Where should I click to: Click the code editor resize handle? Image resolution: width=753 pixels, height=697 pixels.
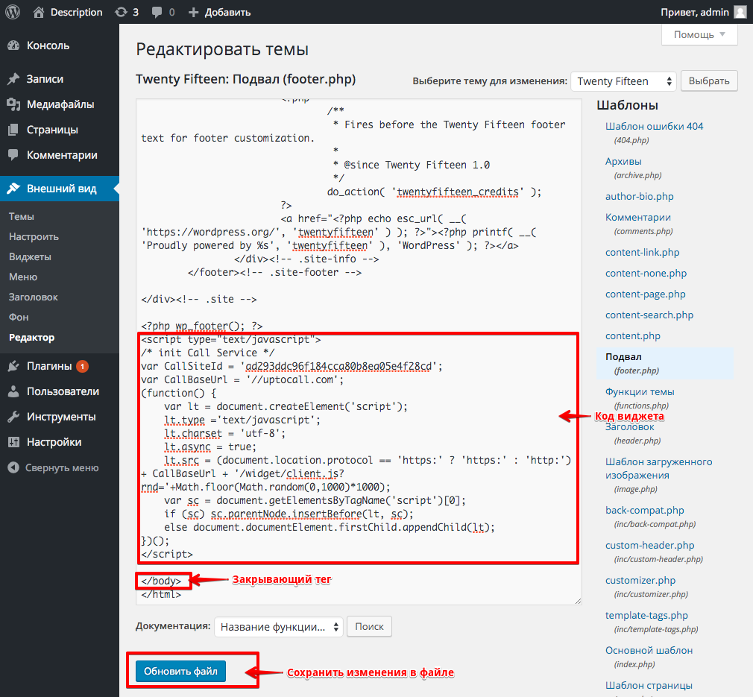click(577, 600)
